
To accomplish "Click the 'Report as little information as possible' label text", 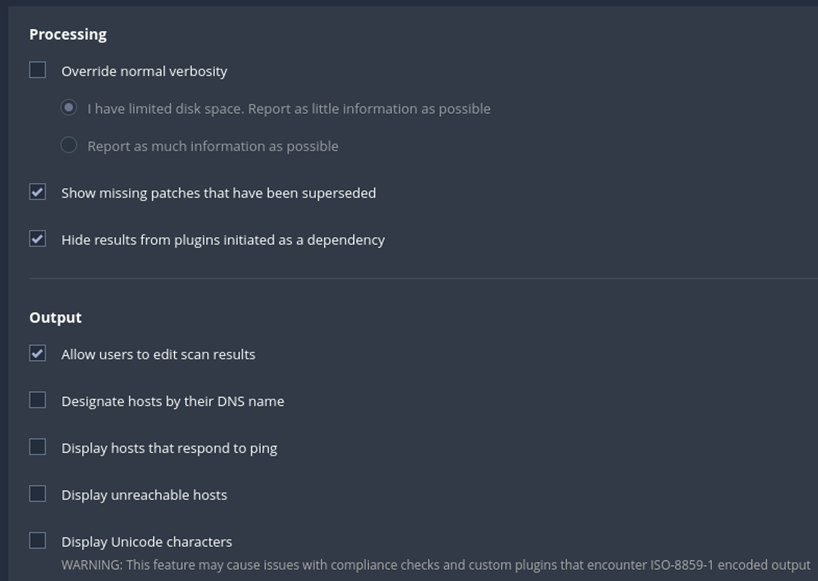I will (369, 109).
